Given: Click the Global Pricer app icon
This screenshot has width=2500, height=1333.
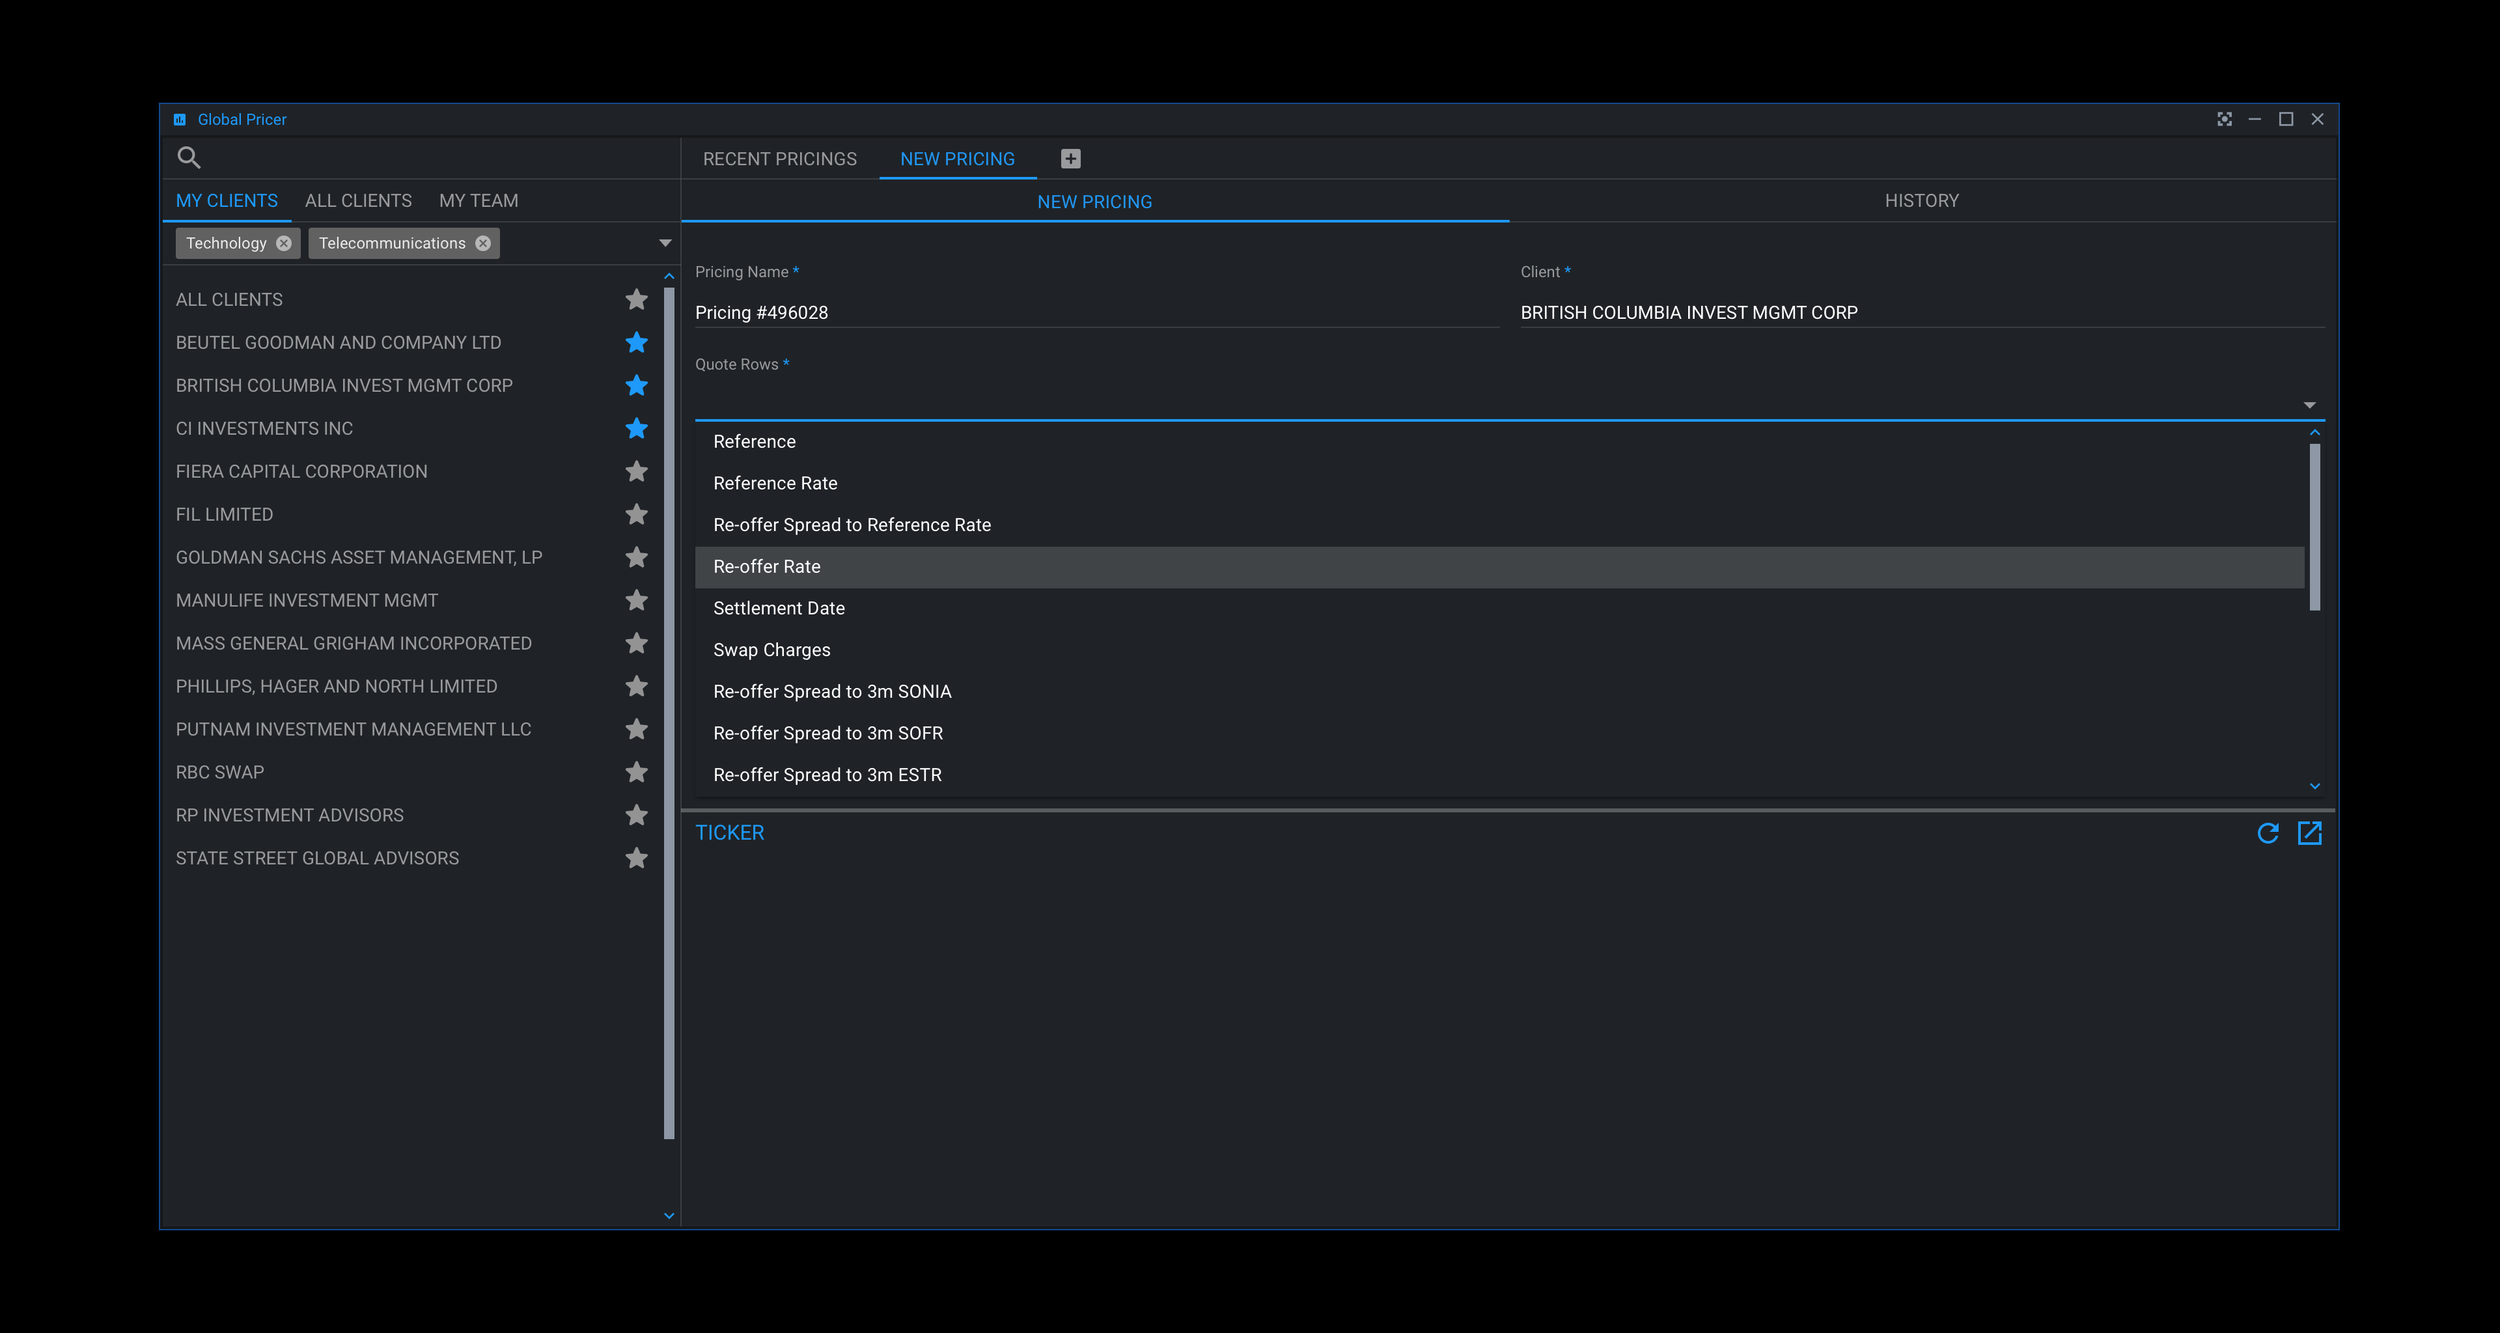Looking at the screenshot, I should (x=180, y=119).
